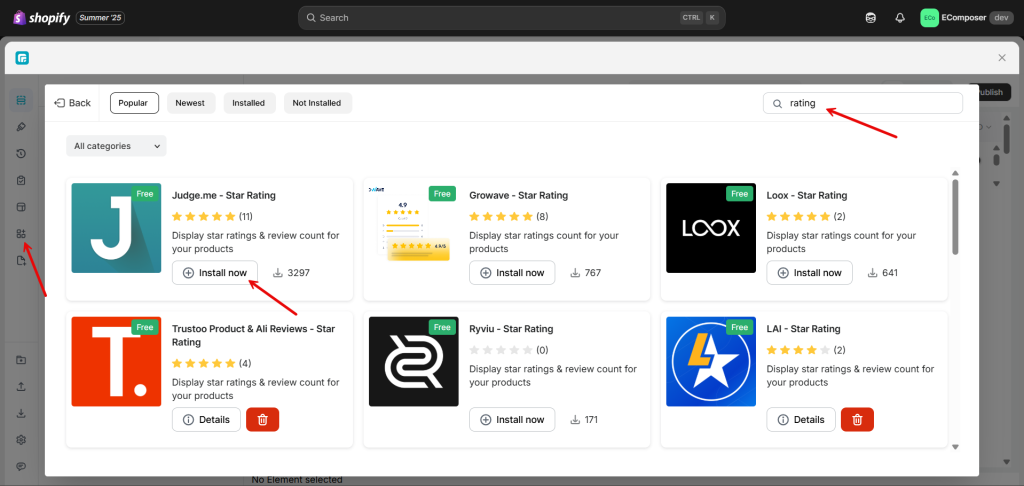Click the Ryviu logo thumbnail
1024x486 pixels.
pos(413,361)
